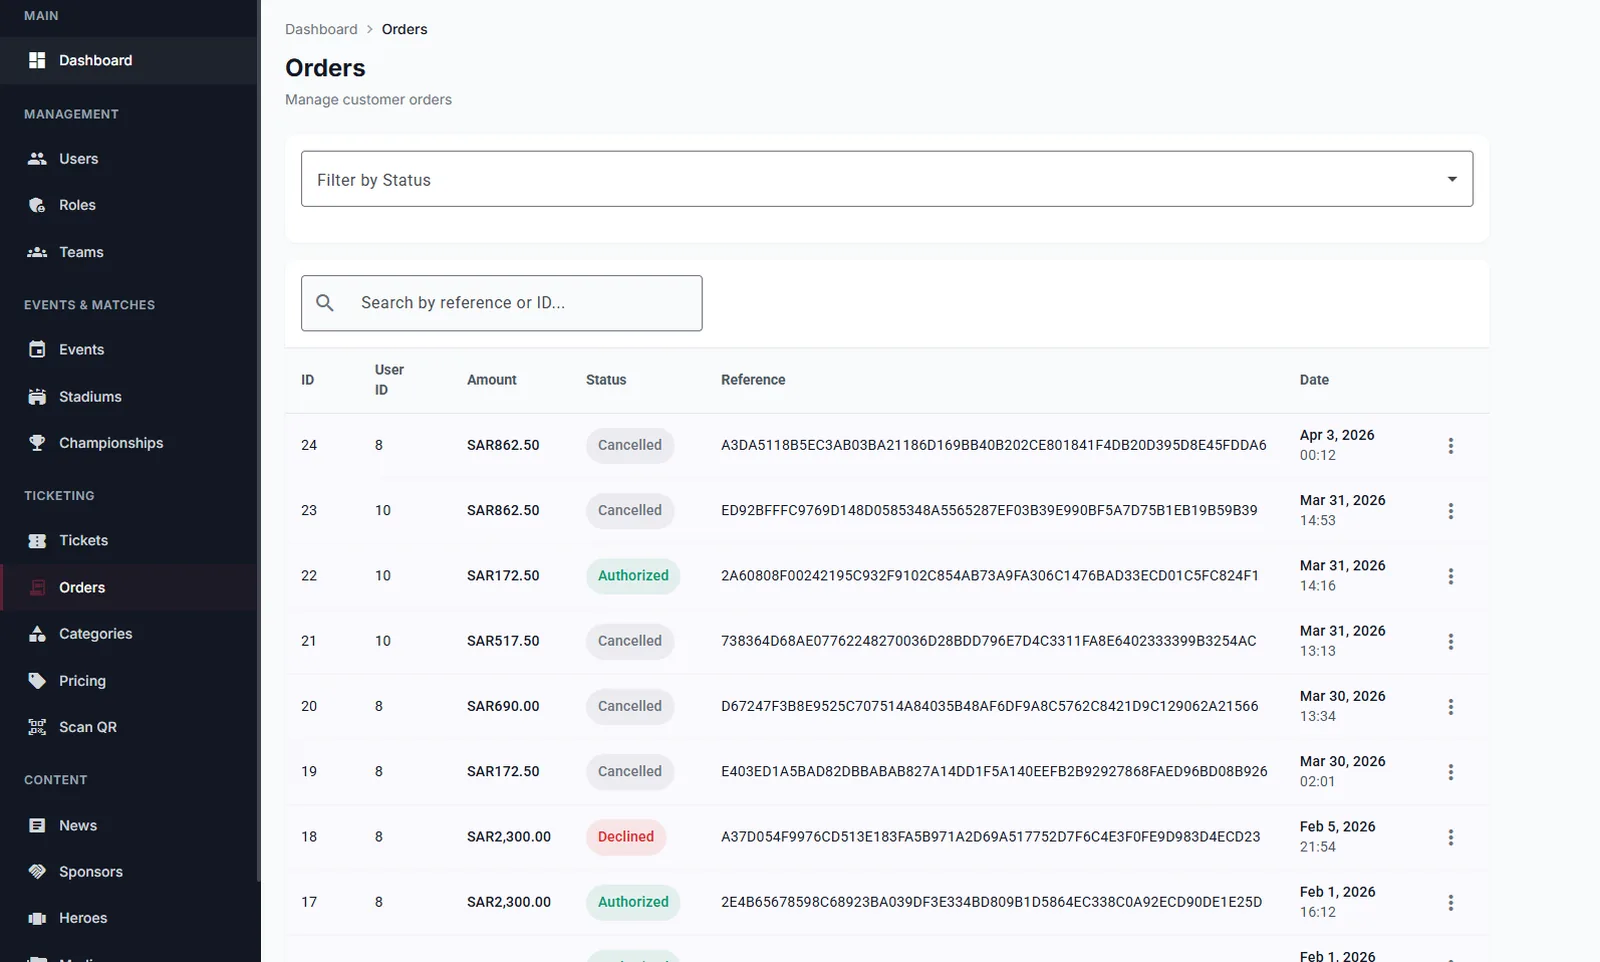Click the Pricing tag icon

37,680
